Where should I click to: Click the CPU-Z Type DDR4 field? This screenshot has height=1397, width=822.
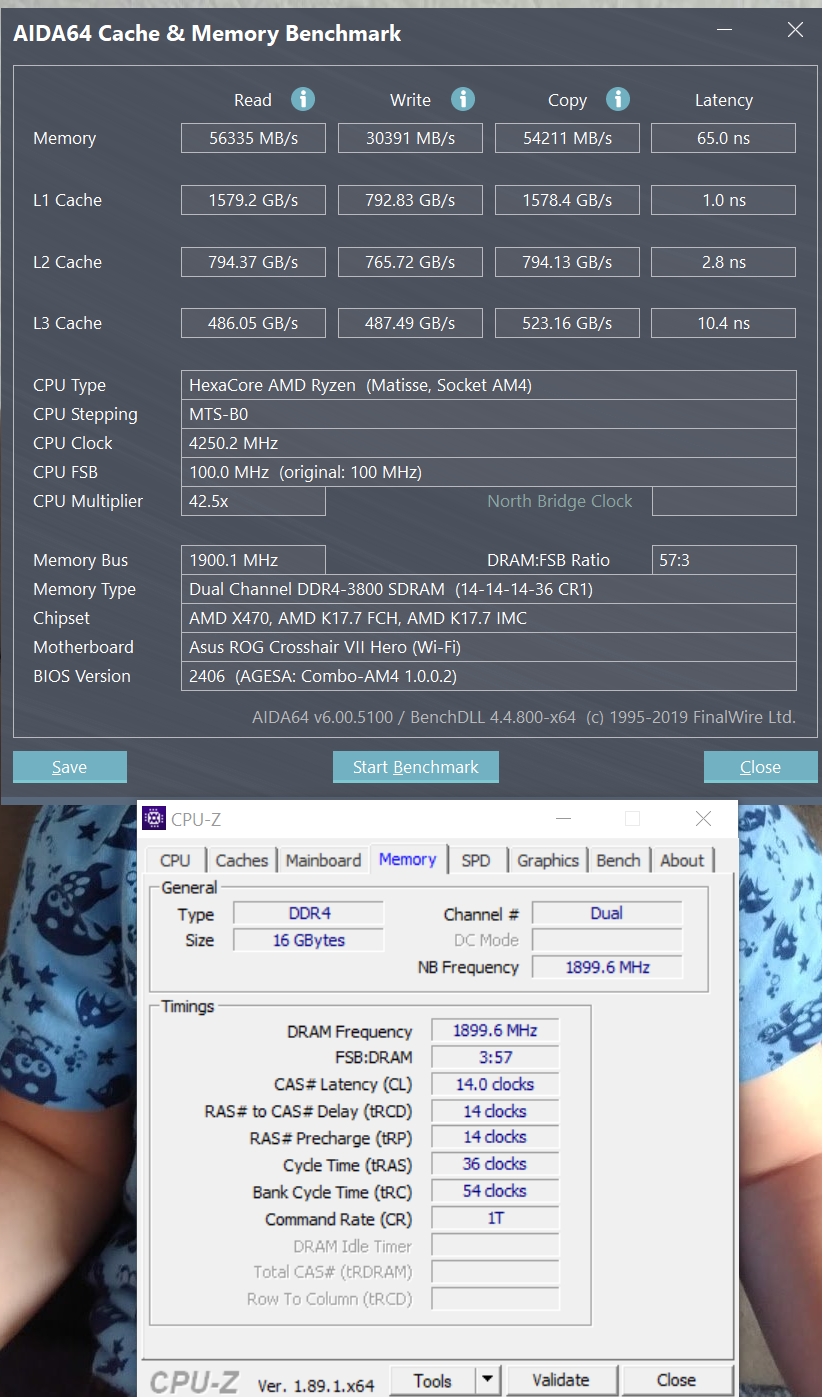click(x=308, y=913)
